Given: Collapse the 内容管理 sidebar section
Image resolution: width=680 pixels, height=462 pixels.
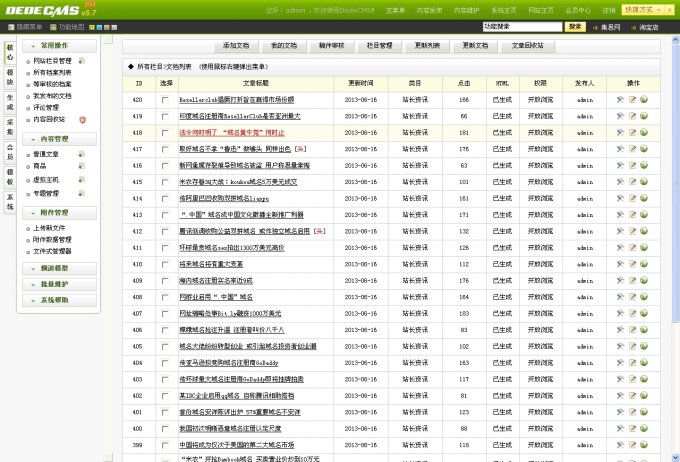Looking at the screenshot, I should (x=59, y=139).
